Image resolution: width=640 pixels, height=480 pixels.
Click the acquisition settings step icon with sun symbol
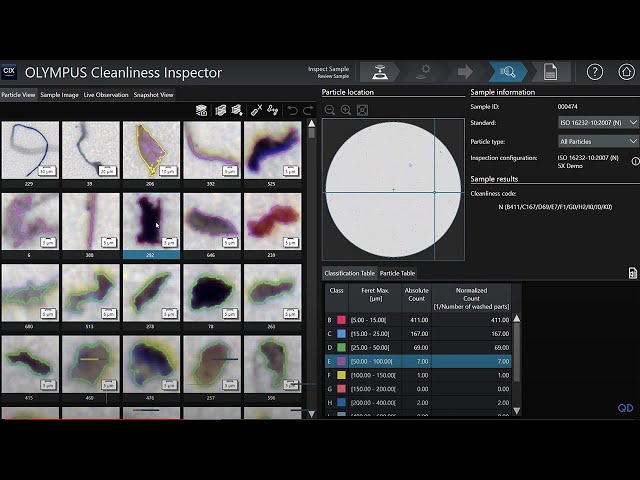coord(423,72)
